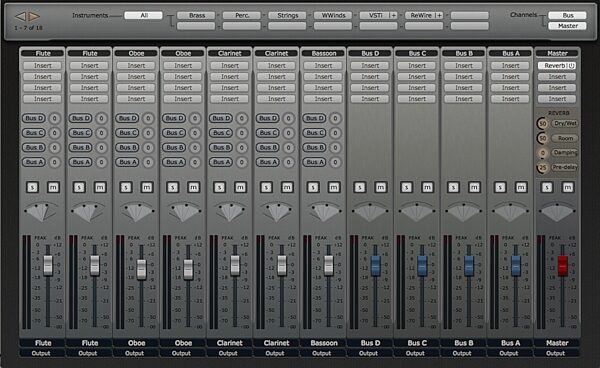Mute the Bassoon channel
600x368 pixels.
(334, 187)
